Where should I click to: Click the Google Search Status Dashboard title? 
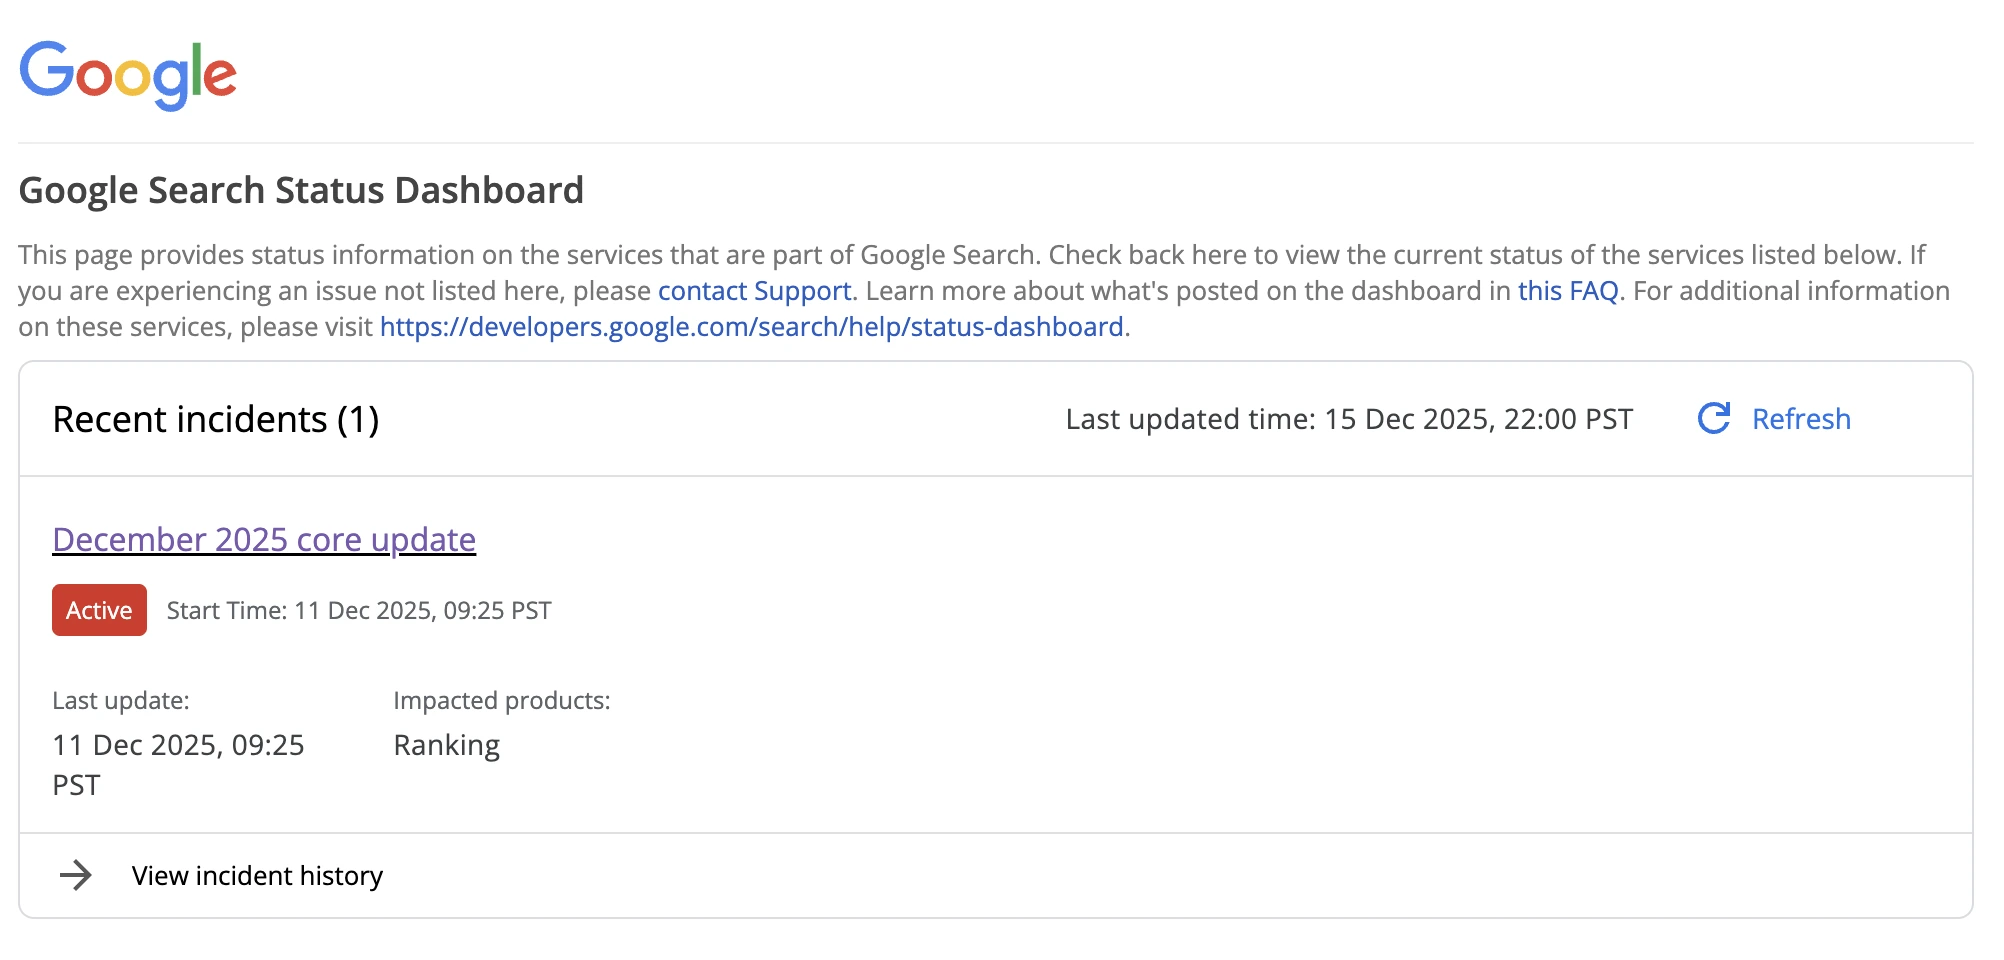click(x=303, y=190)
